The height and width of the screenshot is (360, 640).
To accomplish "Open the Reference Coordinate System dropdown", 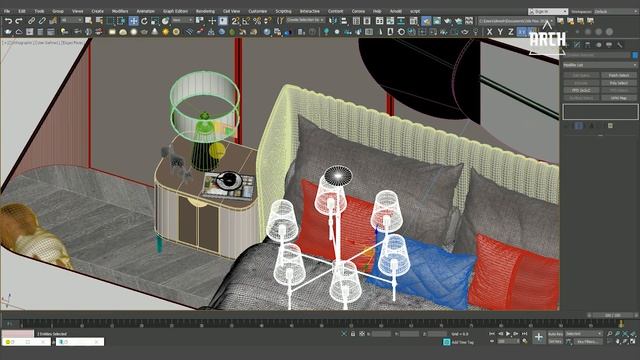I will (x=182, y=20).
